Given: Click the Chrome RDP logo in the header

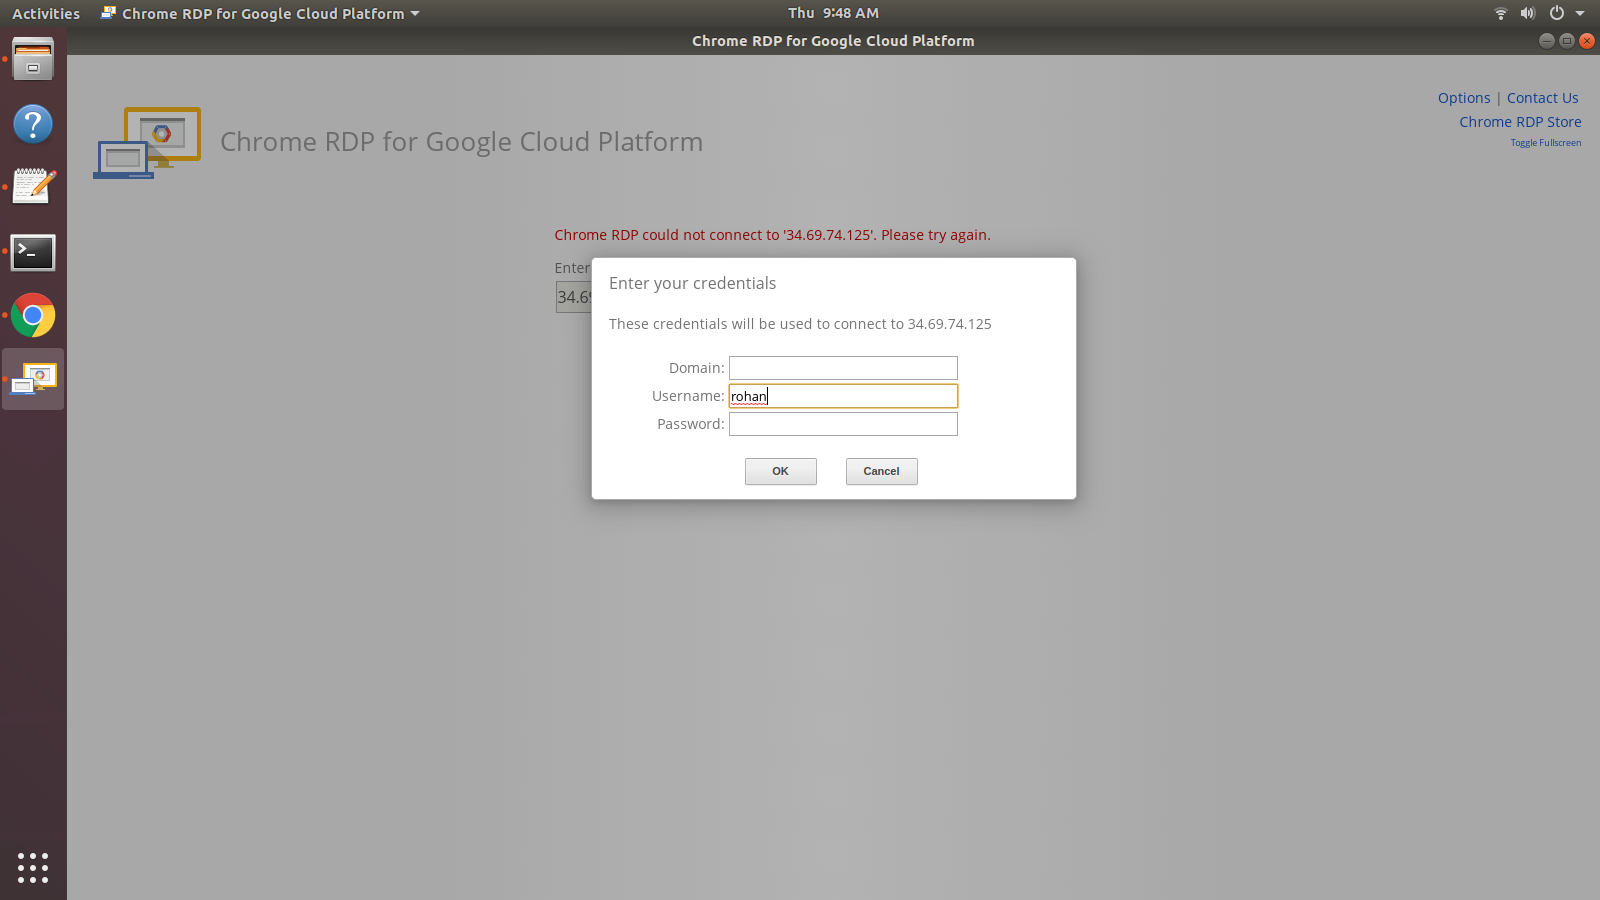Looking at the screenshot, I should pyautogui.click(x=148, y=143).
